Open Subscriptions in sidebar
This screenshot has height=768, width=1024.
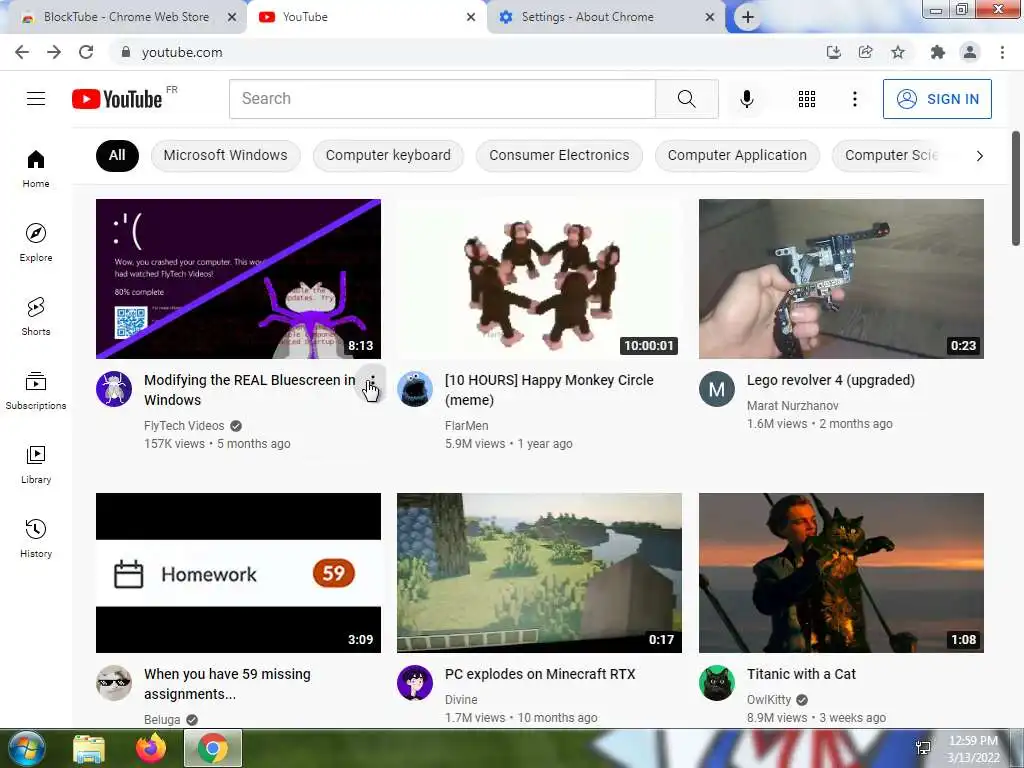pyautogui.click(x=36, y=391)
